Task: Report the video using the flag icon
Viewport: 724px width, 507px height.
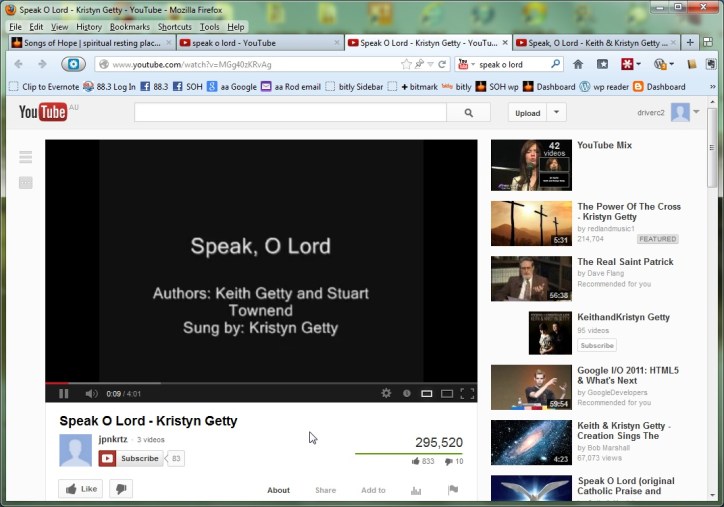Action: 452,490
